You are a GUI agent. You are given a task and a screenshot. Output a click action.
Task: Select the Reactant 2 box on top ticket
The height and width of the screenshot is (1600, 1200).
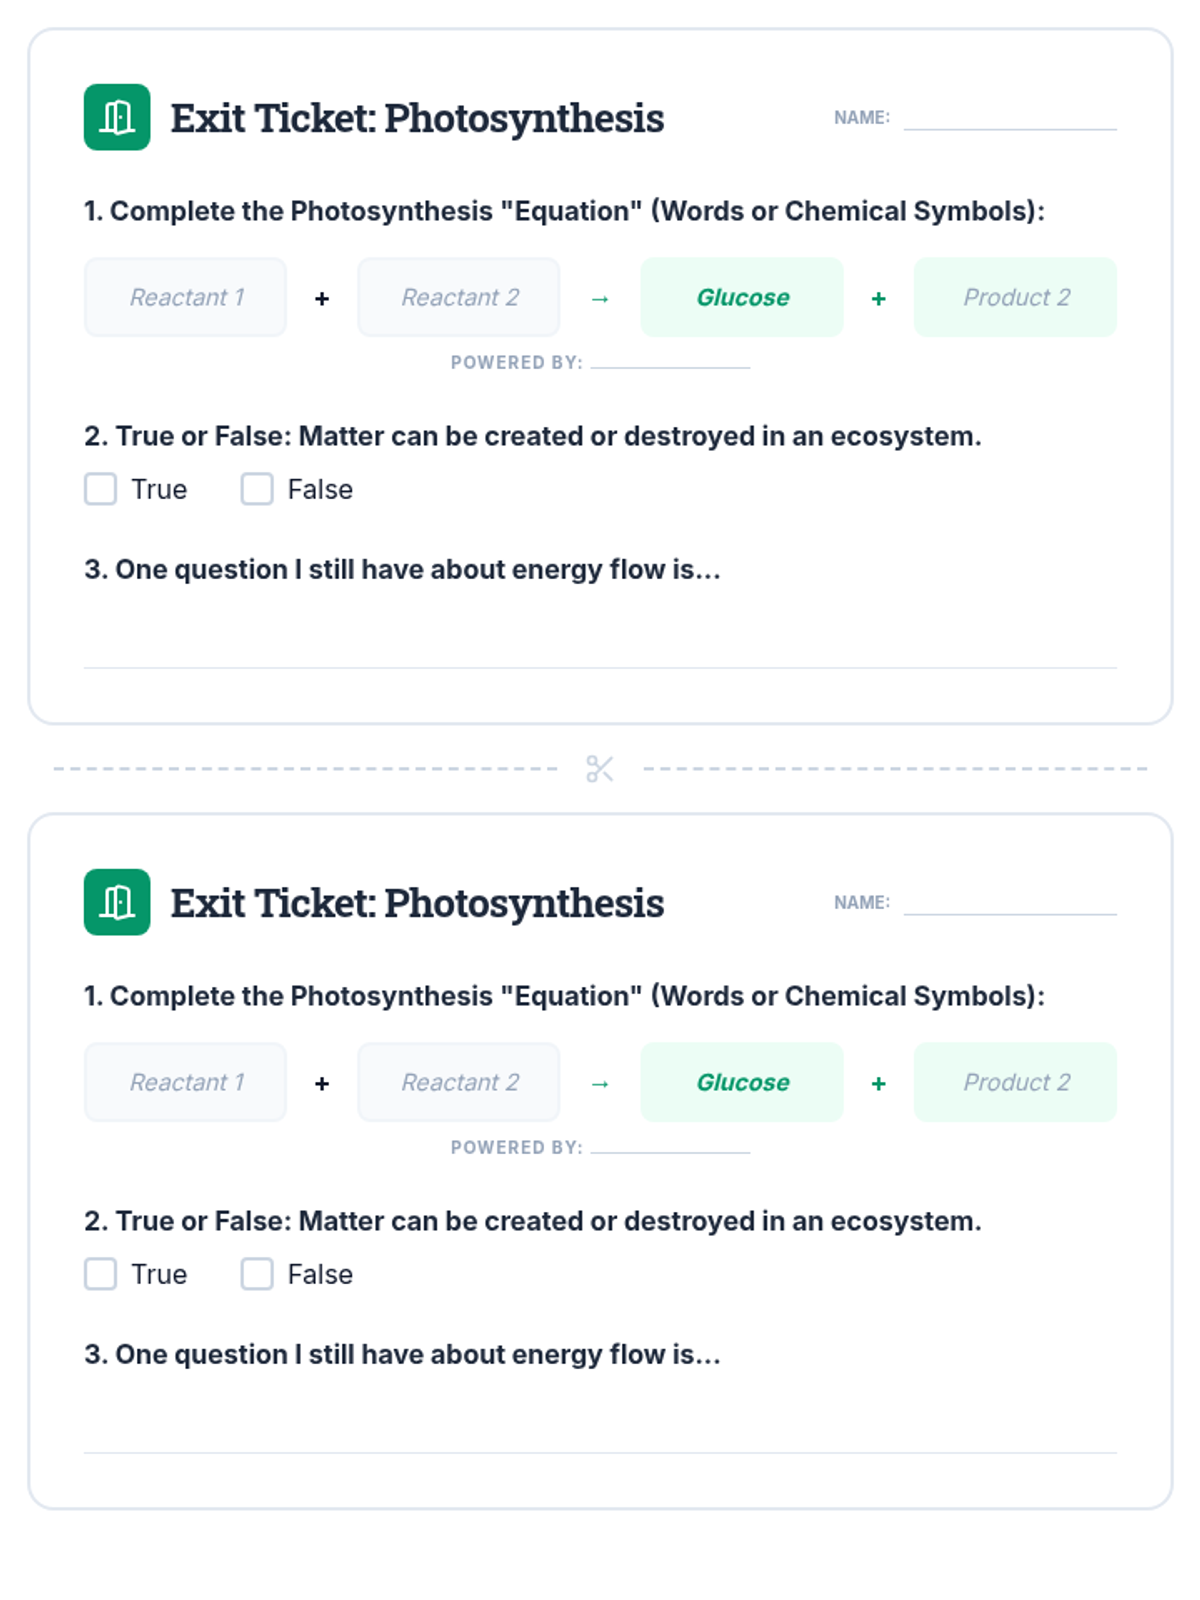(x=459, y=297)
